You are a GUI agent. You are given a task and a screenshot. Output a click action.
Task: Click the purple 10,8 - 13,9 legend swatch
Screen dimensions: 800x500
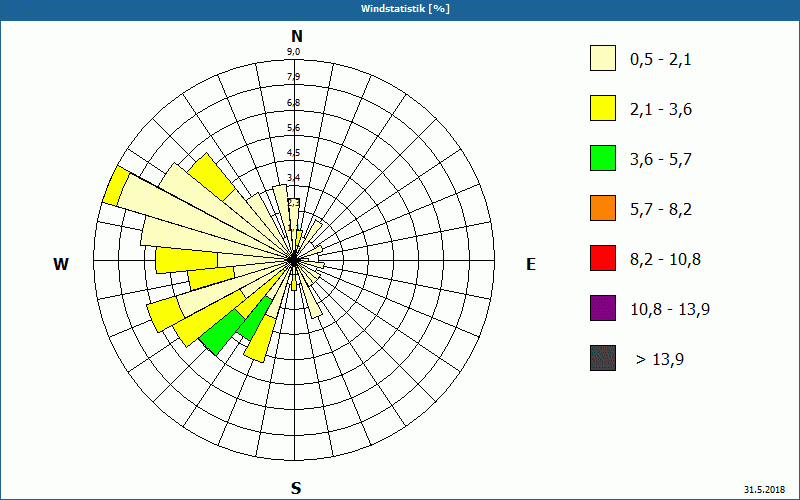[603, 308]
